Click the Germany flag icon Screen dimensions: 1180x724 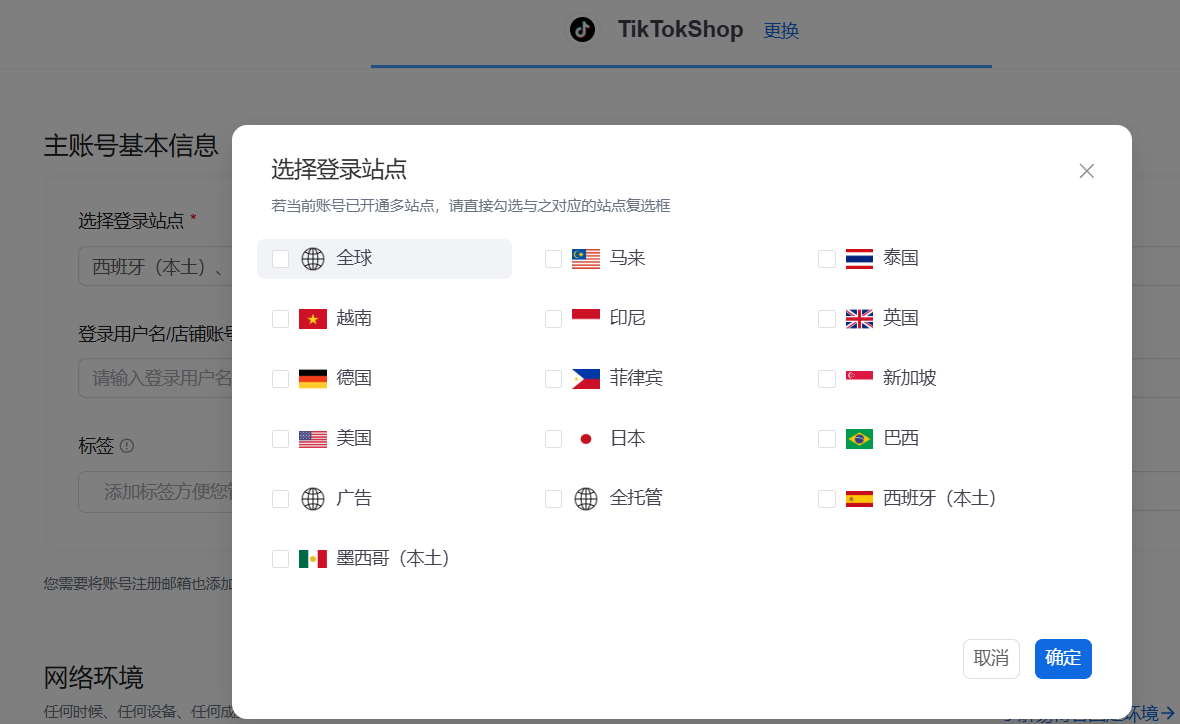tap(313, 379)
